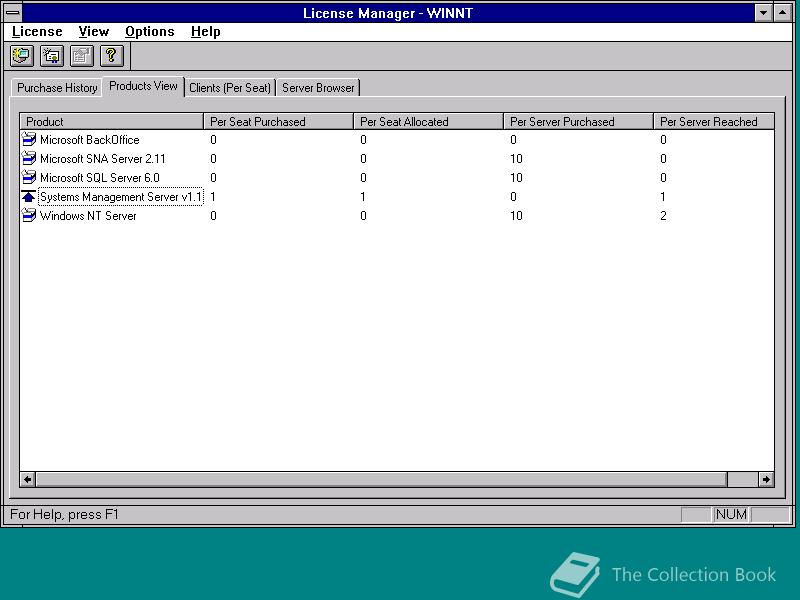Click Windows NT Server's Per Server Purchased value 10

[x=516, y=216]
